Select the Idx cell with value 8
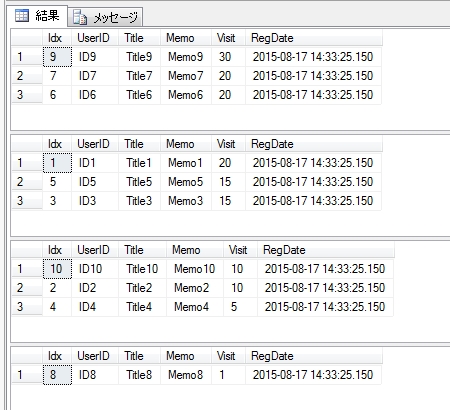This screenshot has height=410, width=450. (x=57, y=375)
